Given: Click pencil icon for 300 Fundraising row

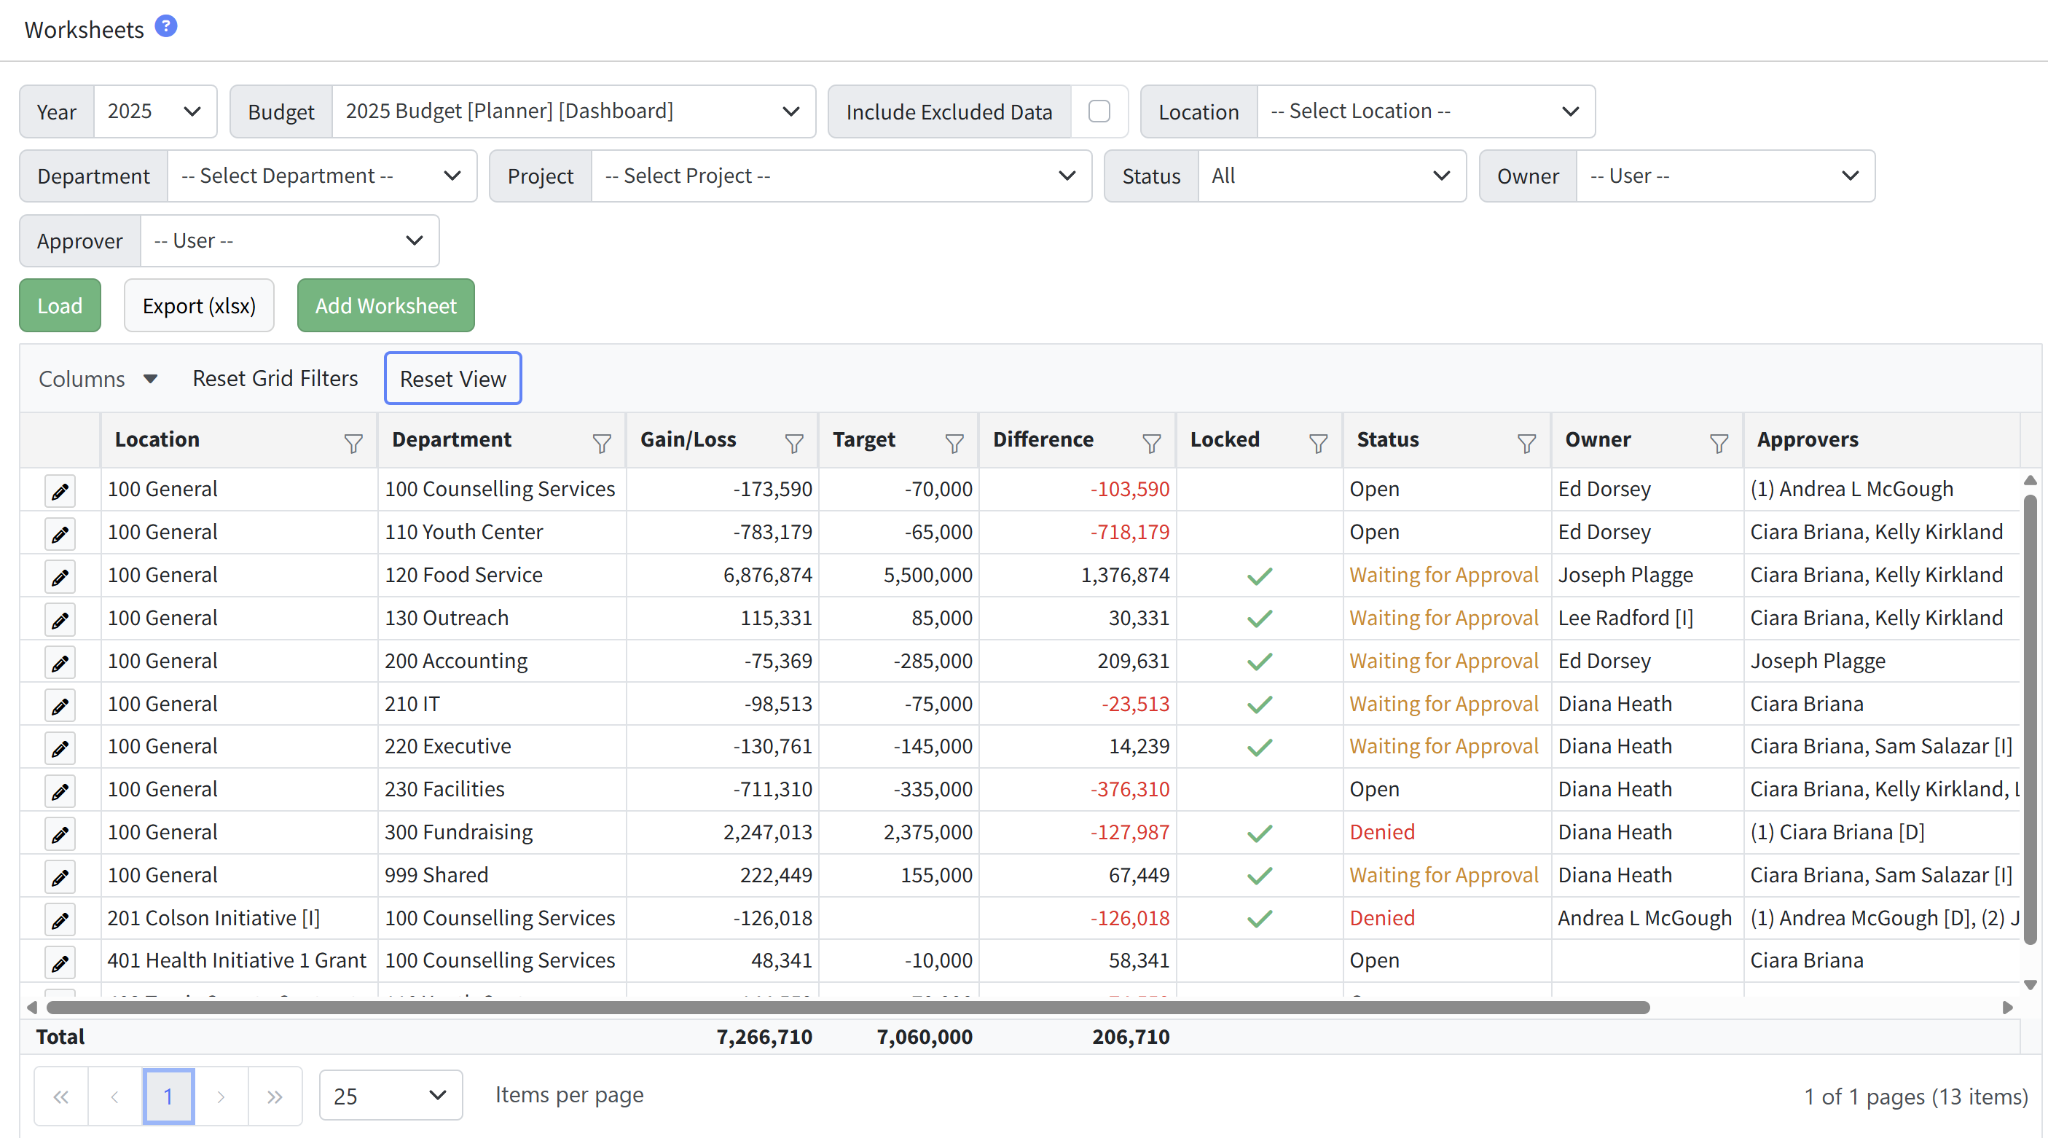Looking at the screenshot, I should [x=60, y=834].
